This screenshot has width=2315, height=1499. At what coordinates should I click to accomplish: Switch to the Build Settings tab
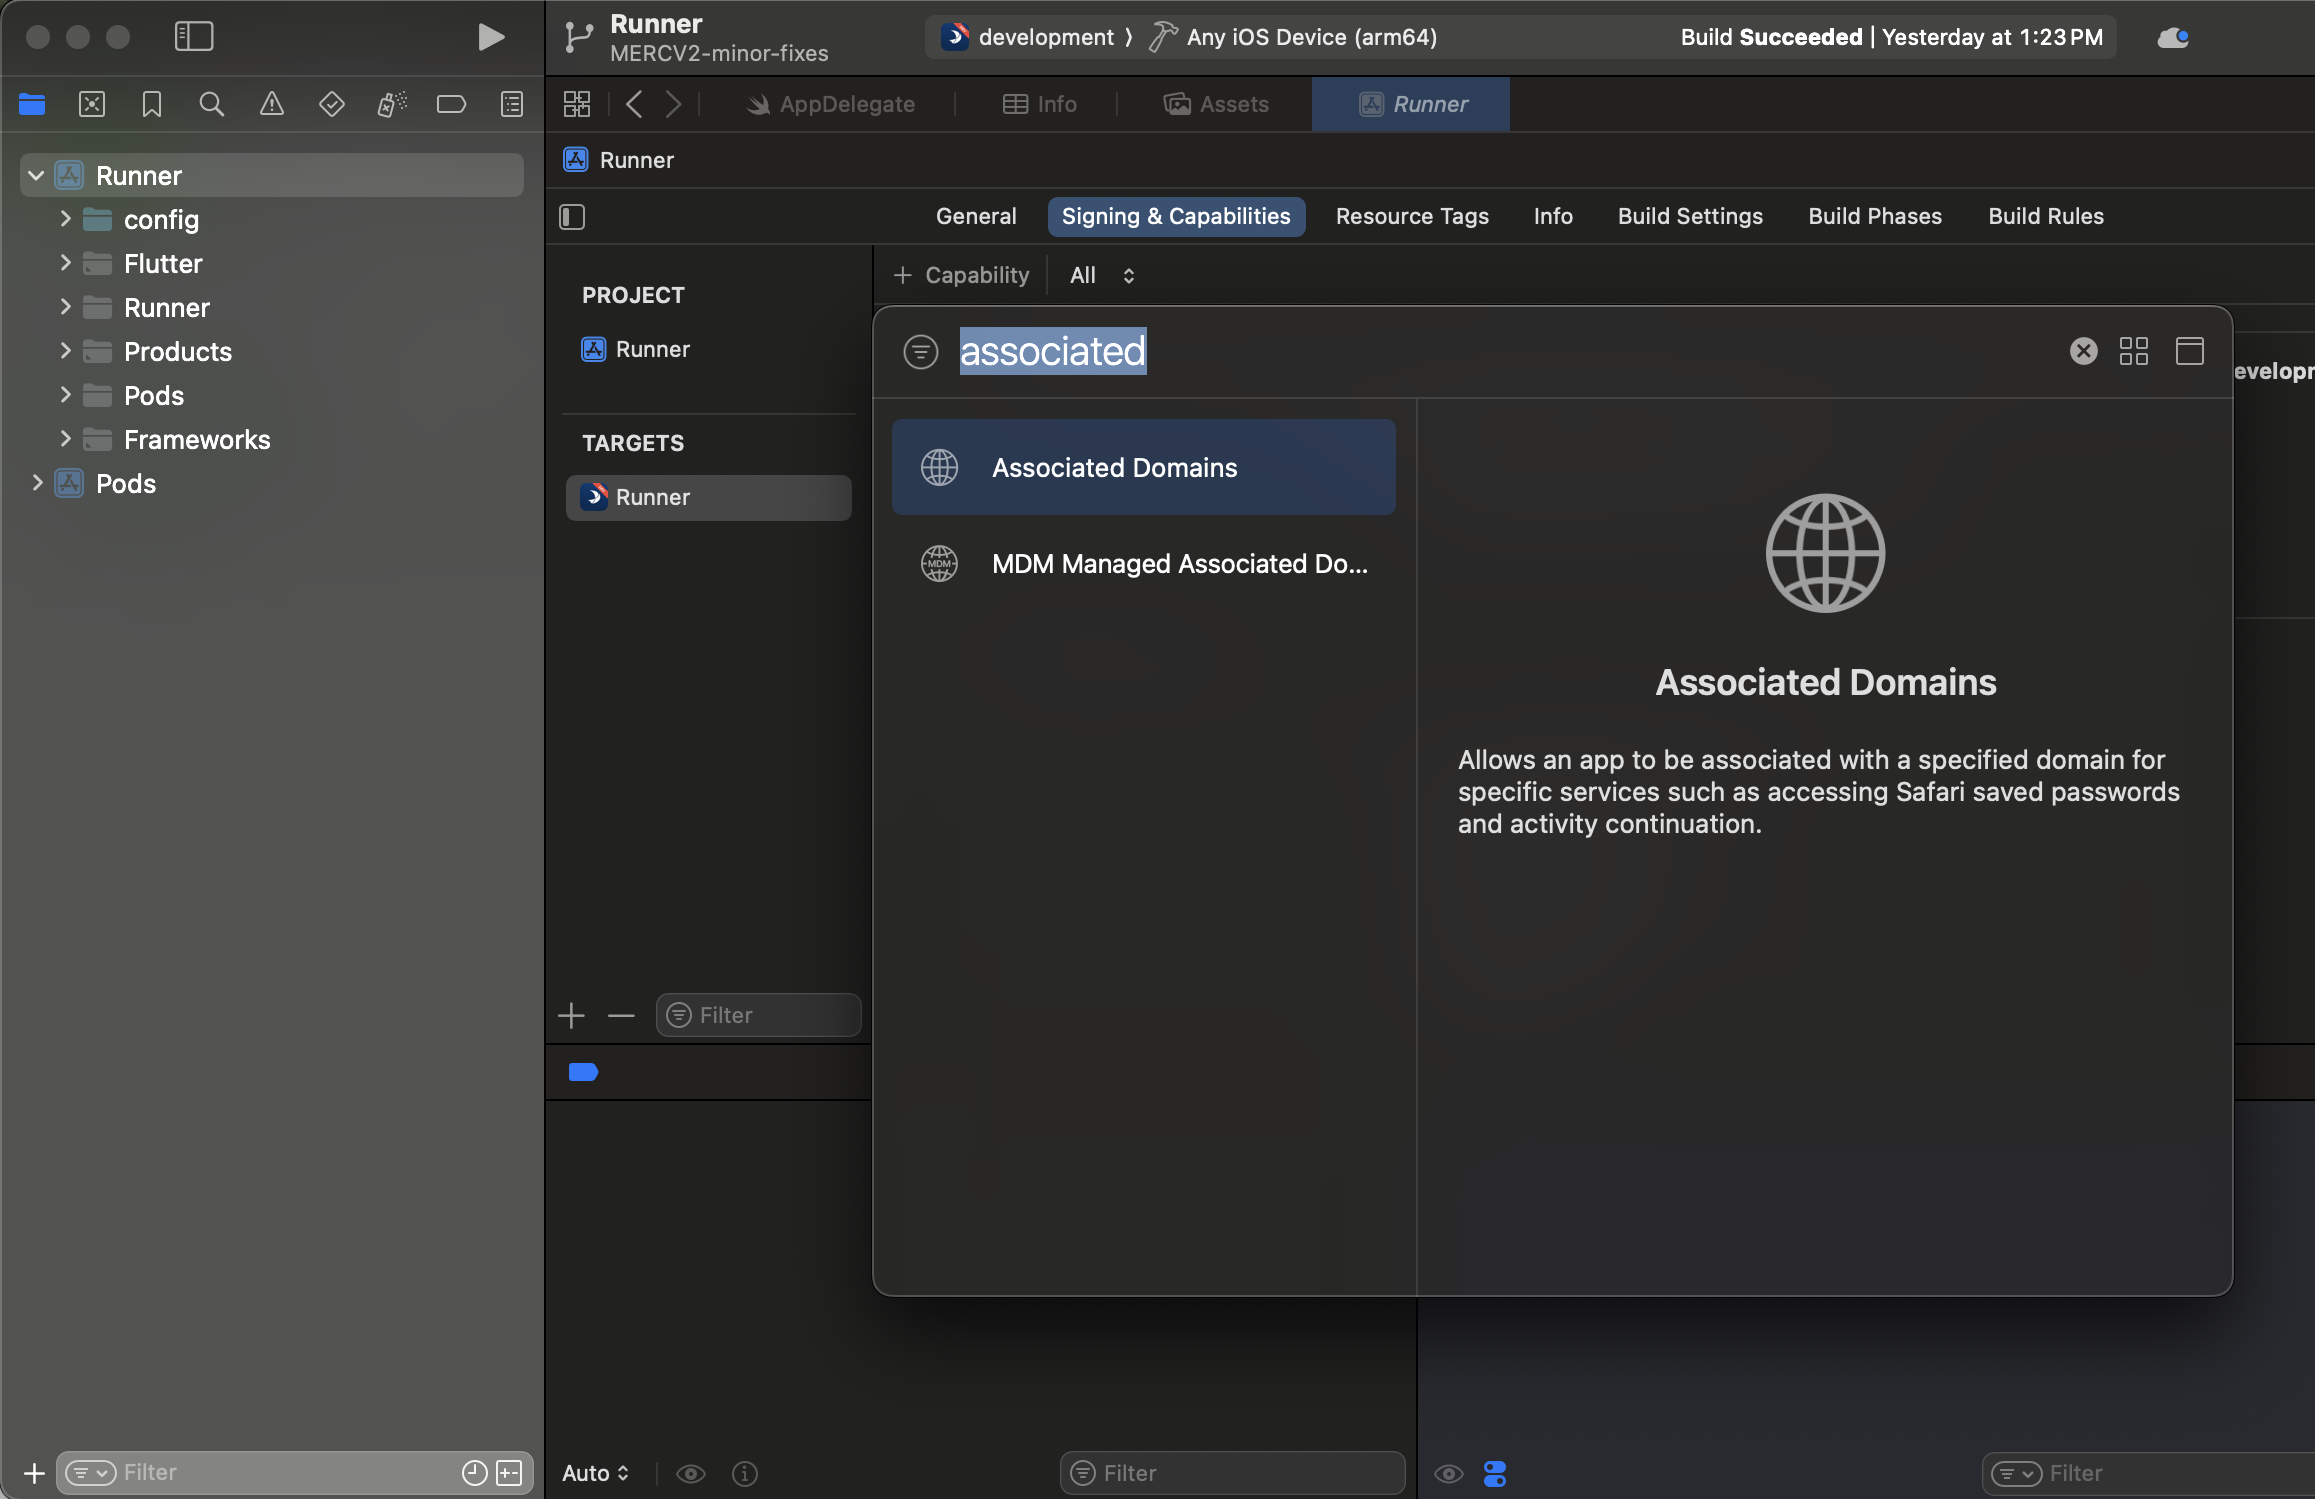[1689, 216]
